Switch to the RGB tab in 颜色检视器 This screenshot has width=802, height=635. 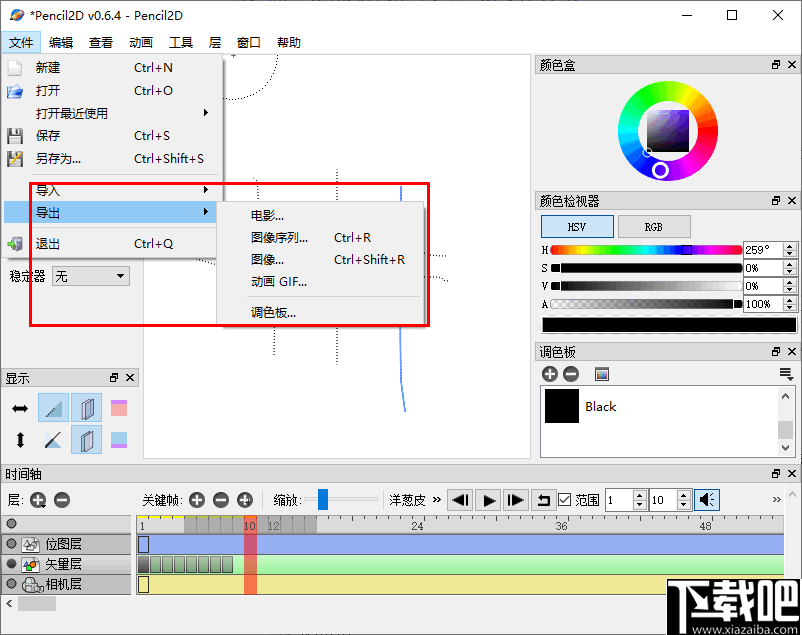(654, 226)
